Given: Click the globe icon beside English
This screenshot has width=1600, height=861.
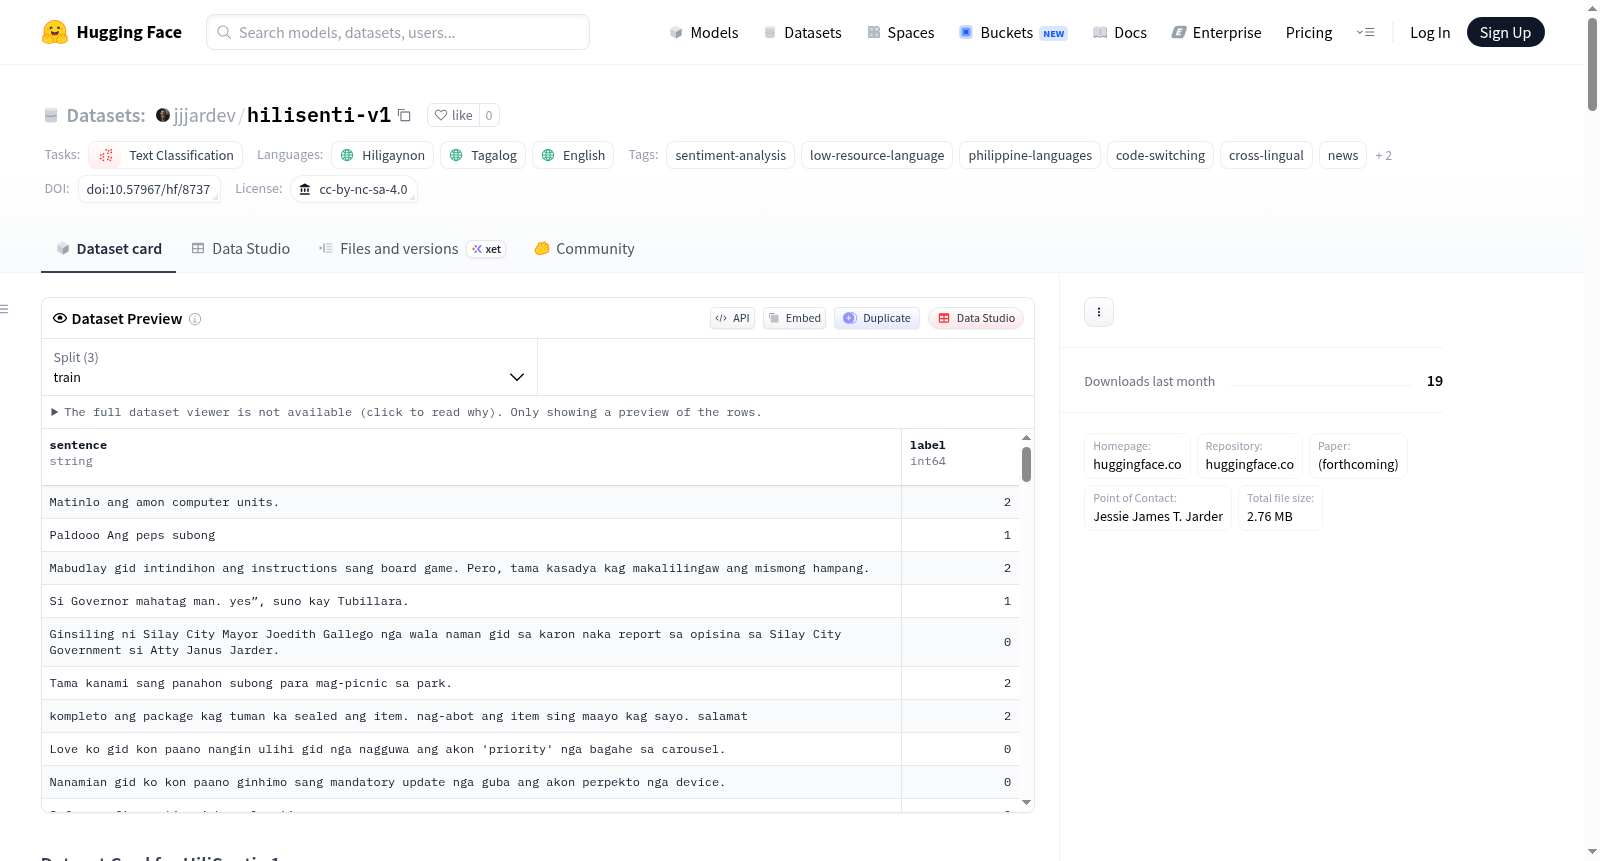Looking at the screenshot, I should [x=548, y=155].
